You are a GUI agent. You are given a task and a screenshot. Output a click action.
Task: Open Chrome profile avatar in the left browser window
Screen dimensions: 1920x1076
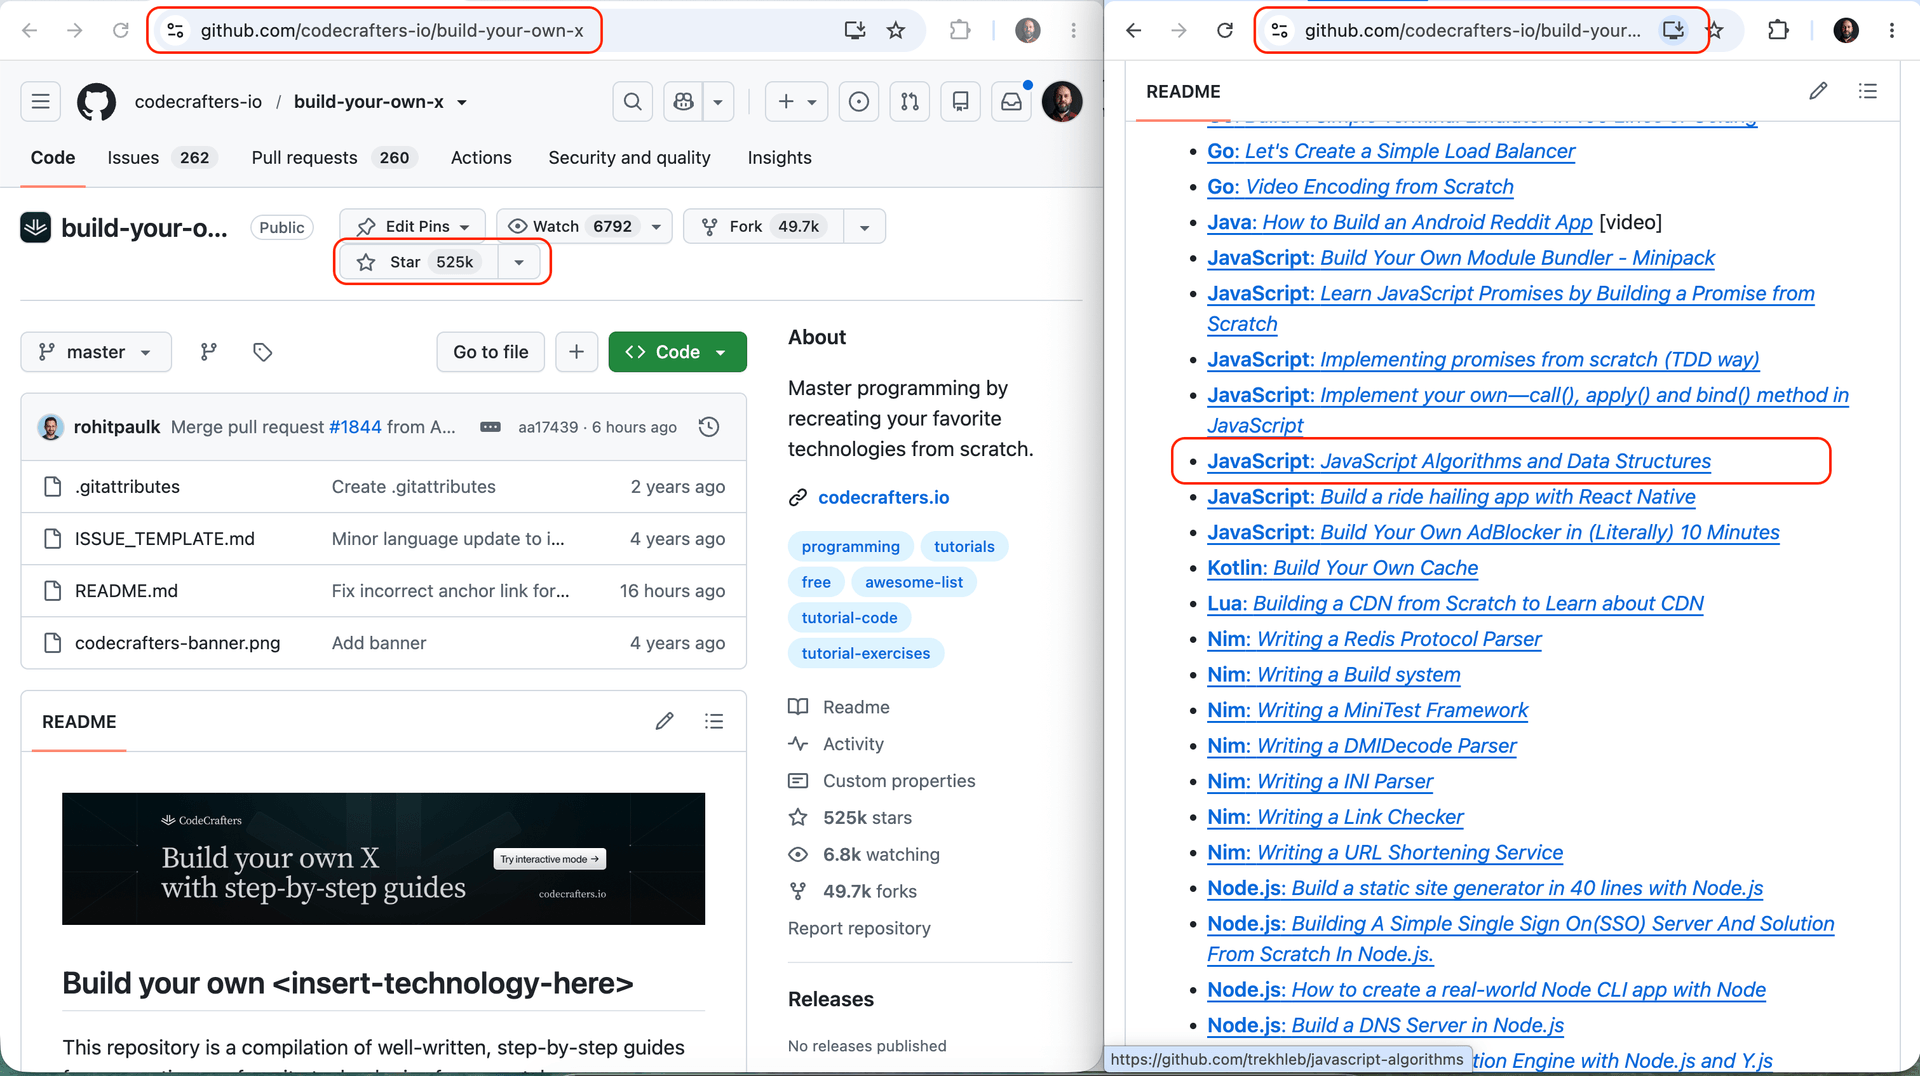(1027, 30)
